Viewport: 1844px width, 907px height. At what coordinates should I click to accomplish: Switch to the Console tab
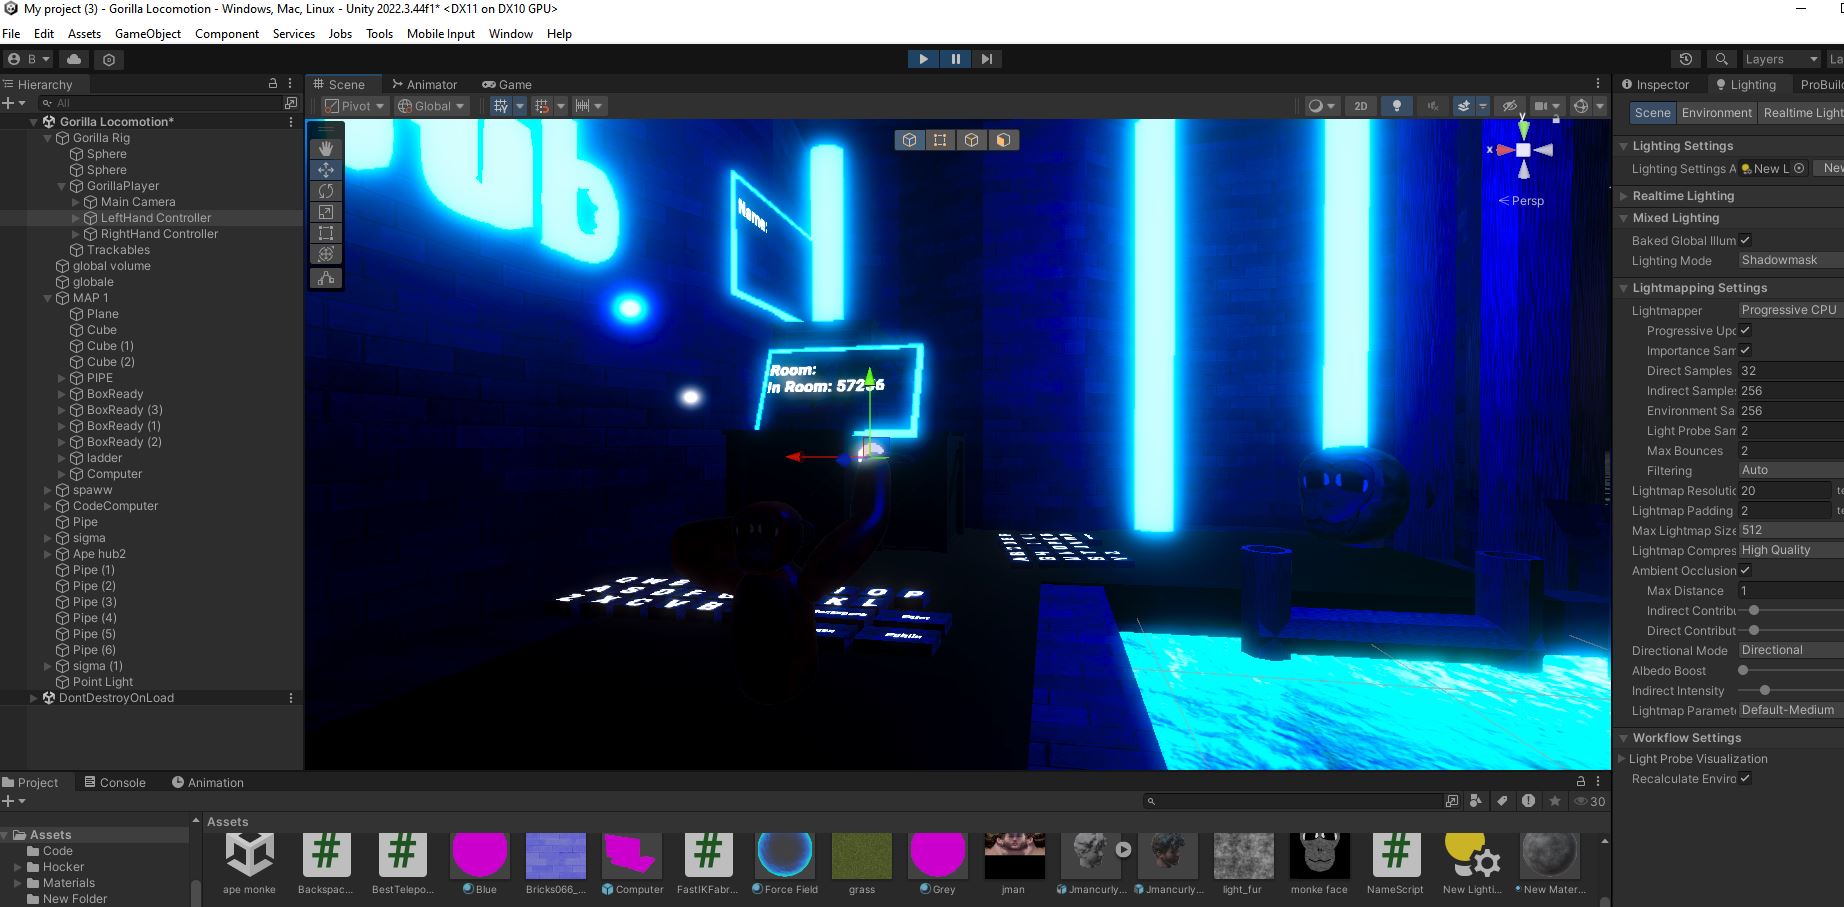115,783
